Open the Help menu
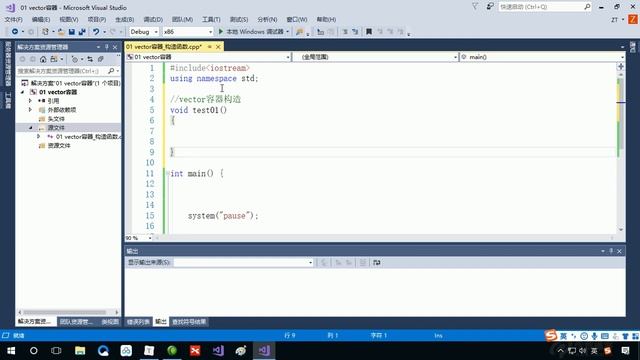The height and width of the screenshot is (360, 640). click(x=326, y=19)
